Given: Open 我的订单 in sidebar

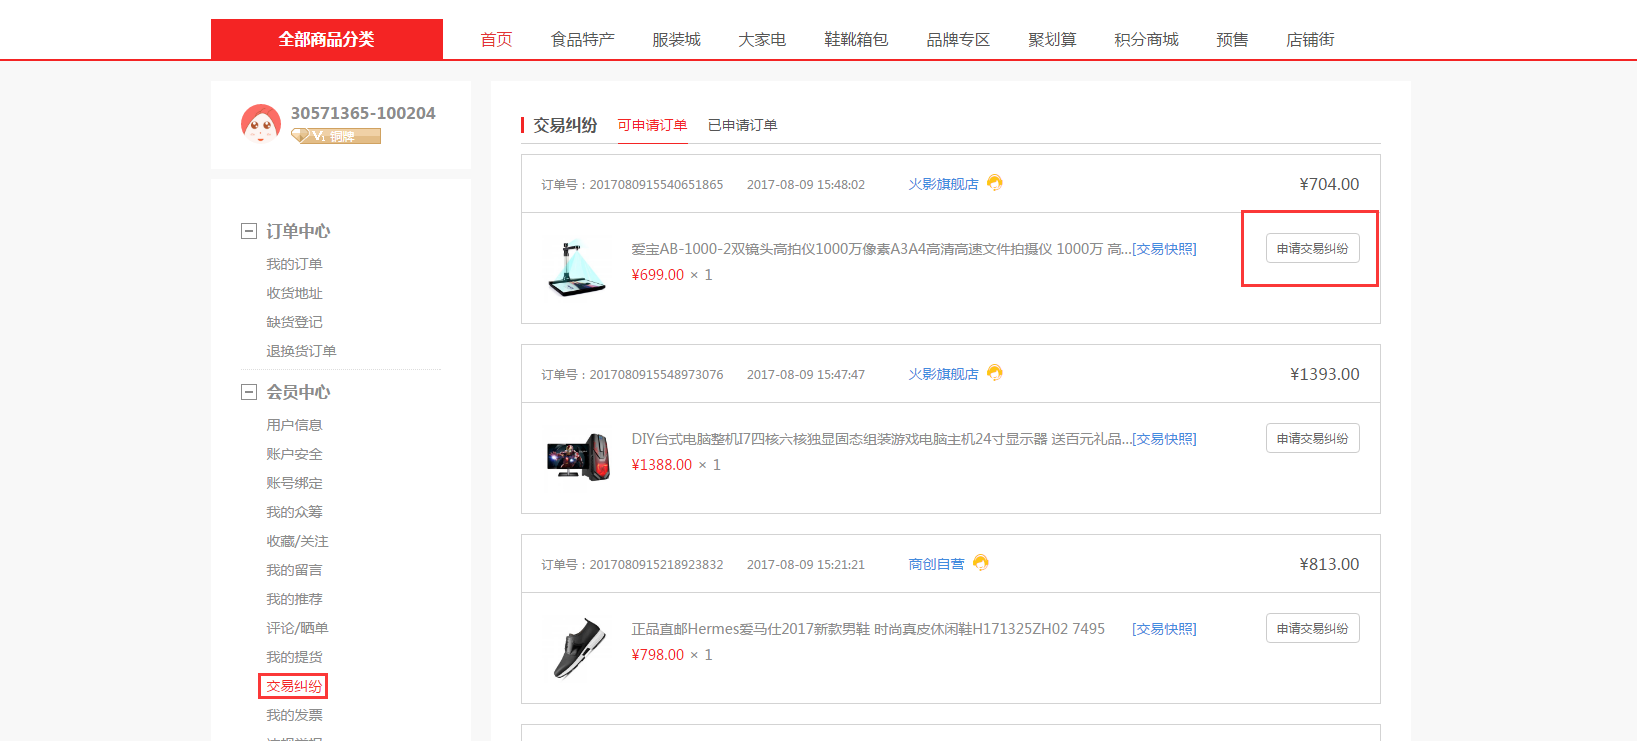Looking at the screenshot, I should pos(294,264).
